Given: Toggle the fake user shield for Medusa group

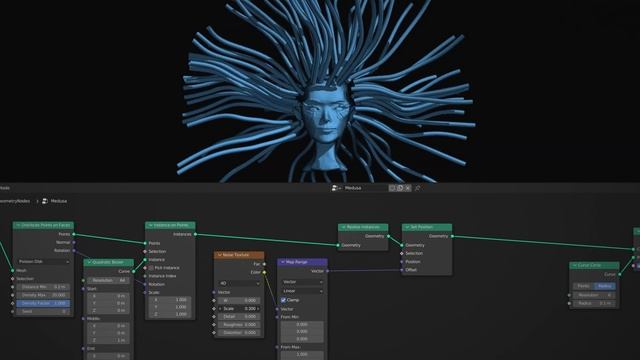Looking at the screenshot, I should 392,188.
